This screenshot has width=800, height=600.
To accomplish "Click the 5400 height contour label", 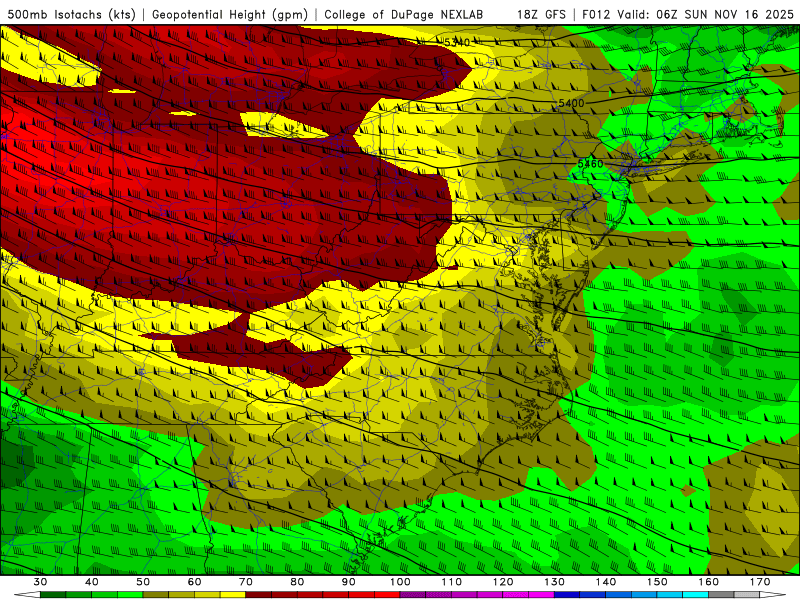I will pos(571,103).
